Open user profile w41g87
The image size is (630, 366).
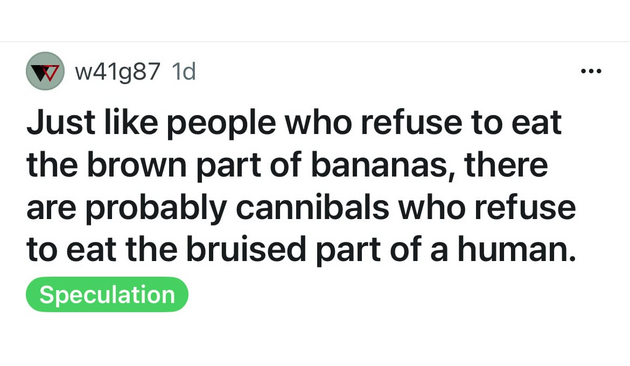coord(117,72)
